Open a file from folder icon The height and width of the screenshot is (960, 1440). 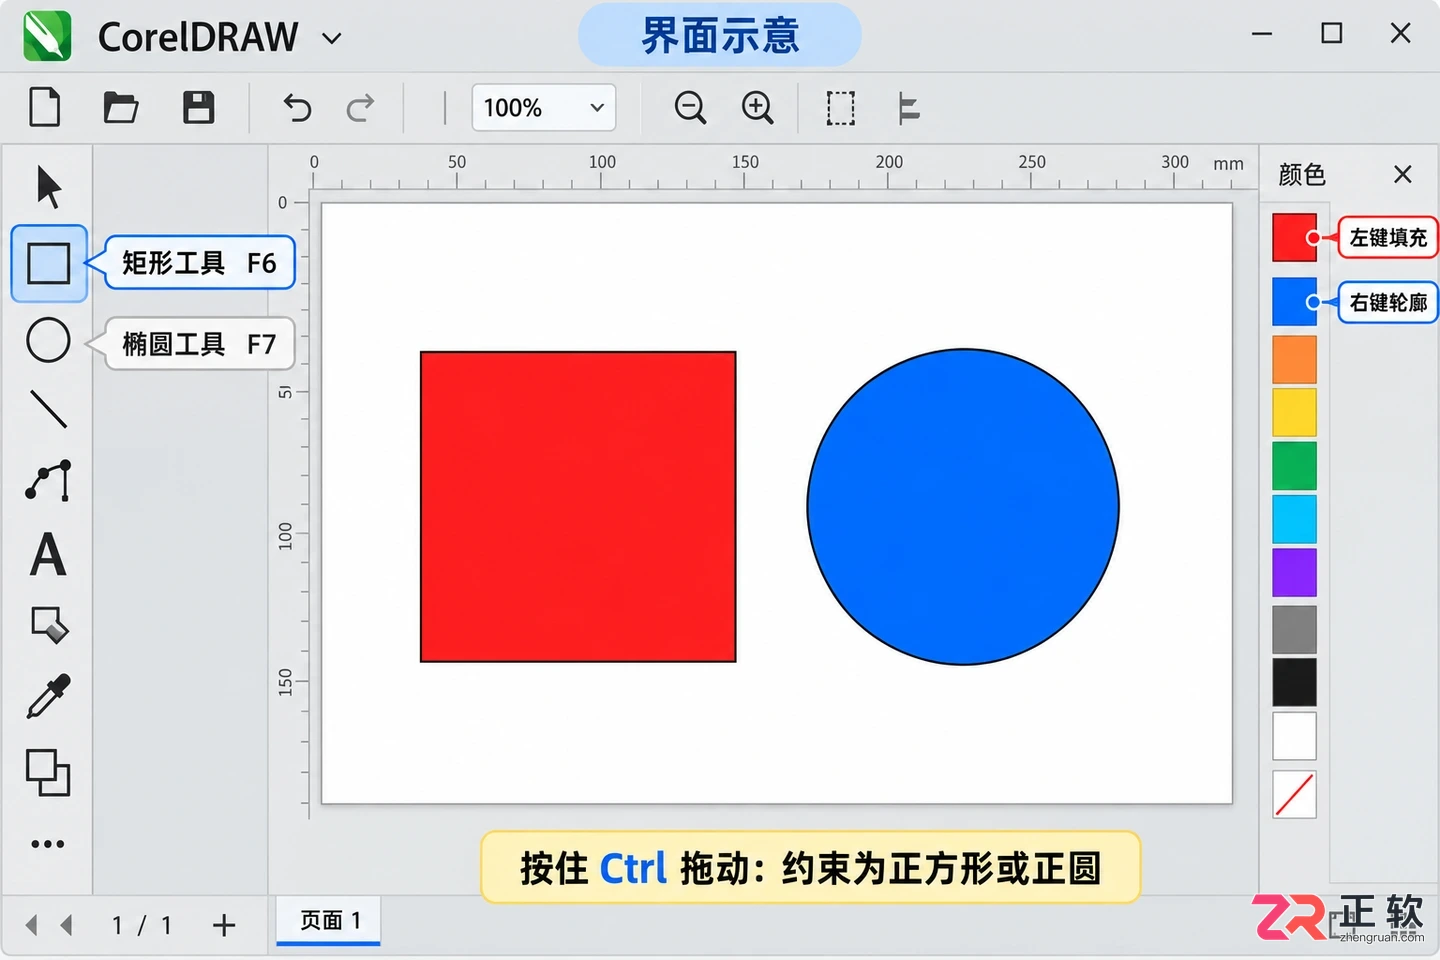pyautogui.click(x=121, y=107)
